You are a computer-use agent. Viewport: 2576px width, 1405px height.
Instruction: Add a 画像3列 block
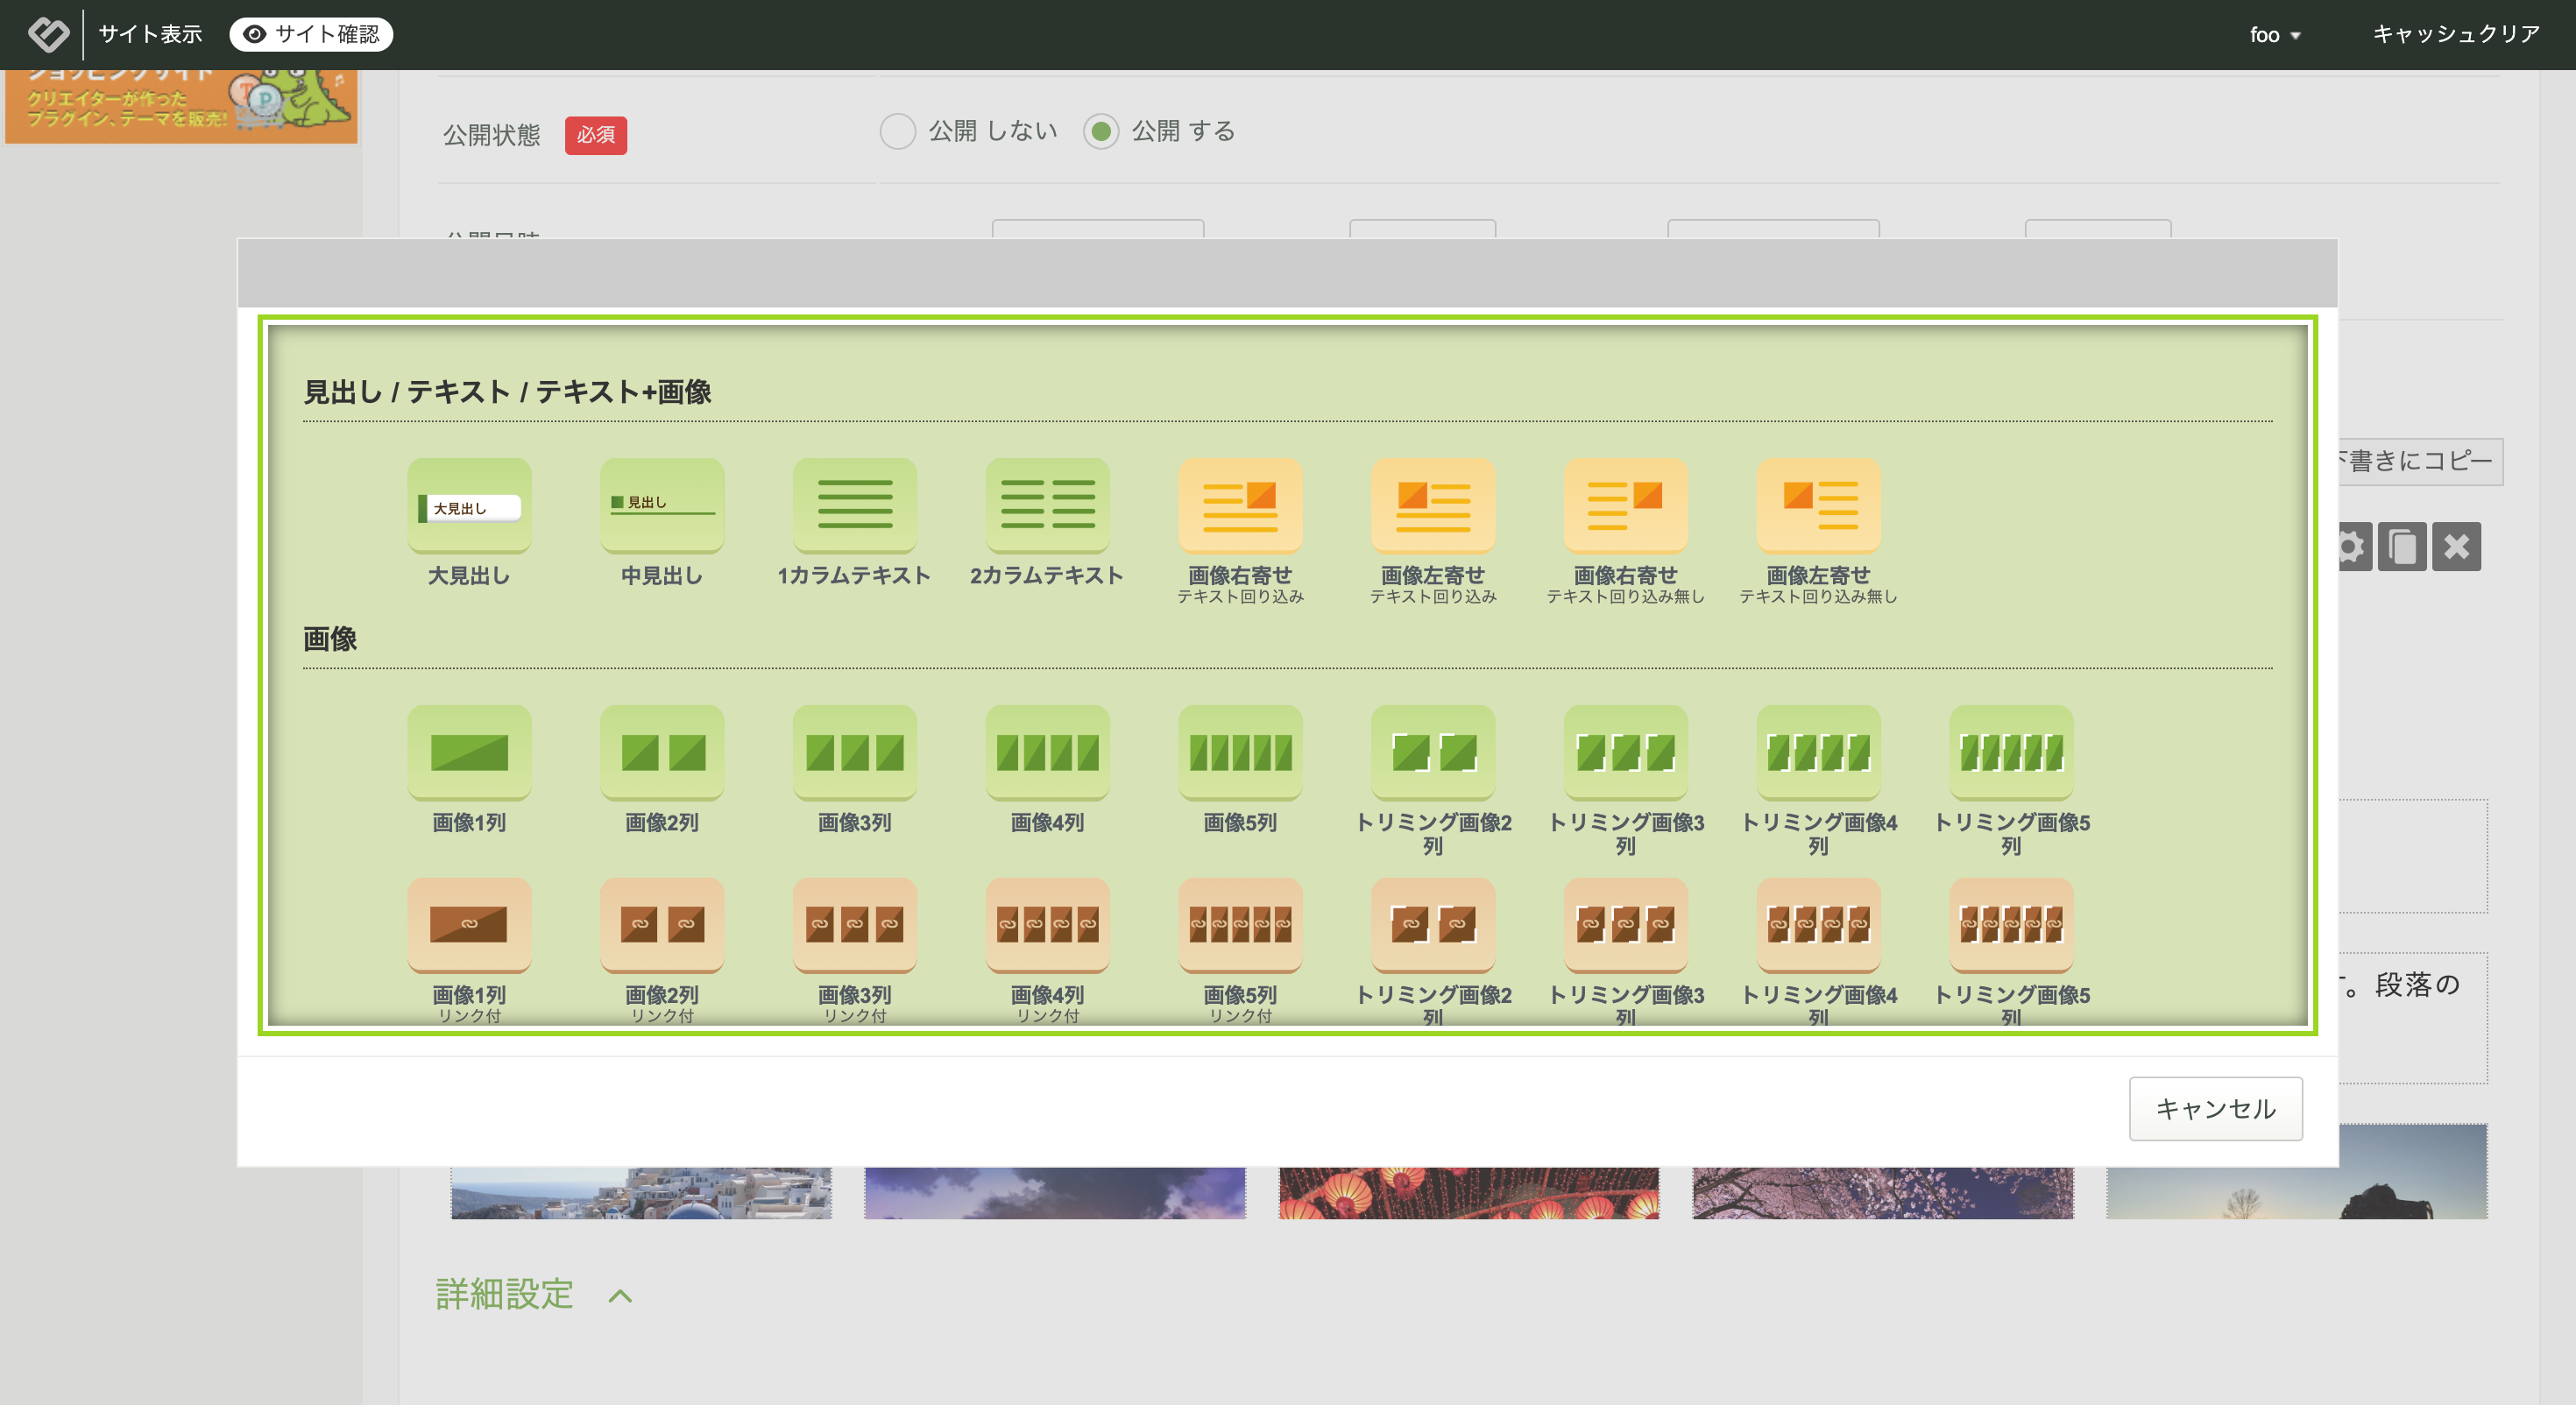click(855, 753)
